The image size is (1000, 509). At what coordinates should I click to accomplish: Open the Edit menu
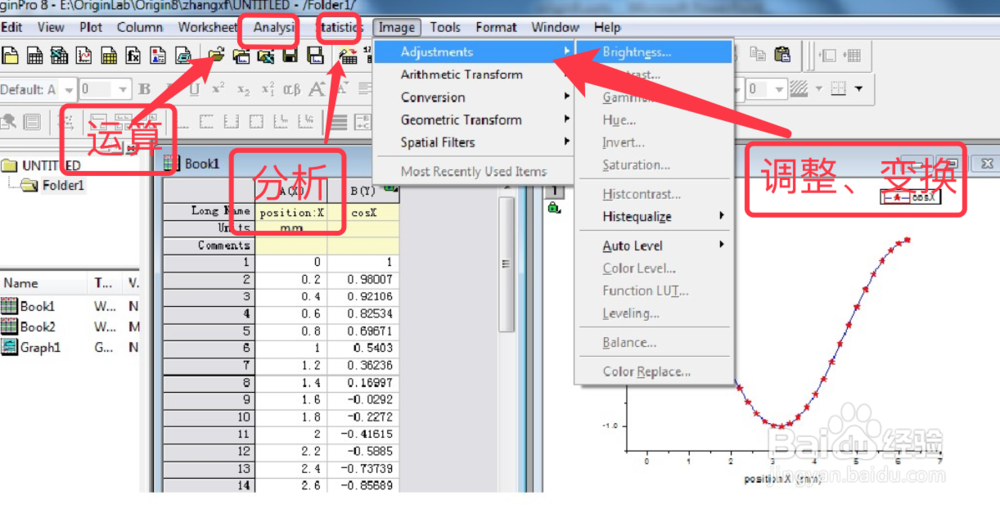point(11,27)
